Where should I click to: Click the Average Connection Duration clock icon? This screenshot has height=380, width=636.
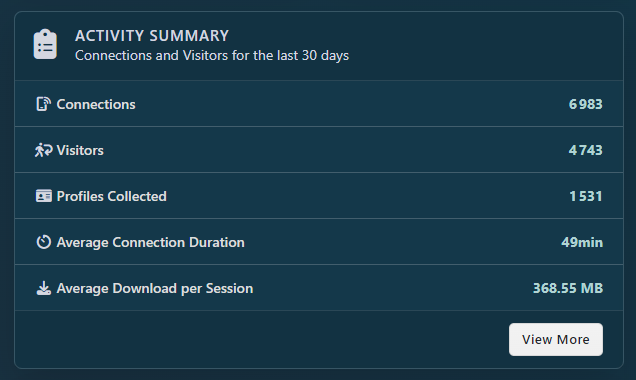point(43,242)
